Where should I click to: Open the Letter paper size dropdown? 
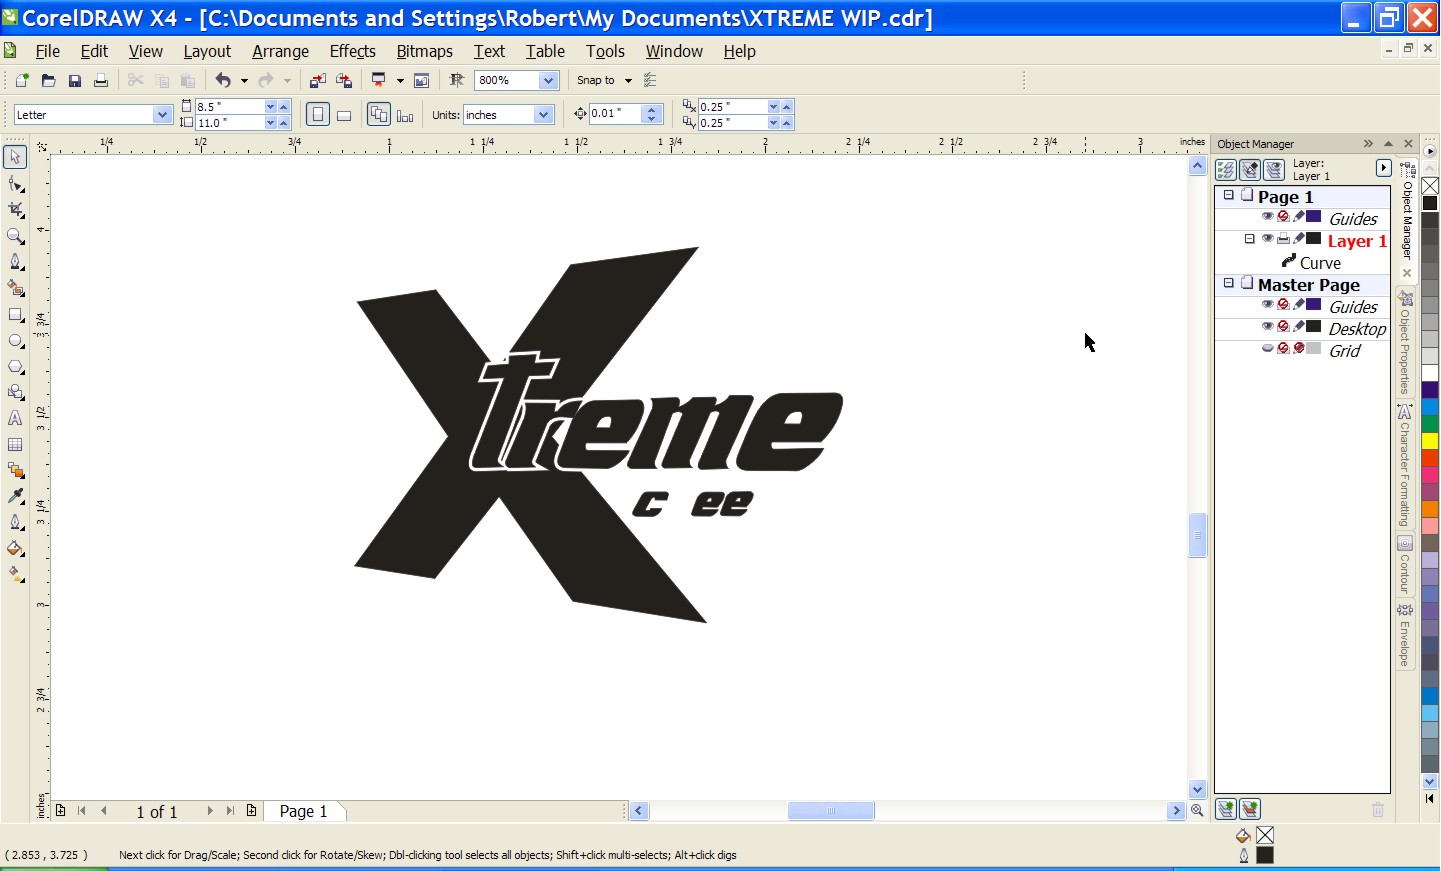[x=162, y=115]
